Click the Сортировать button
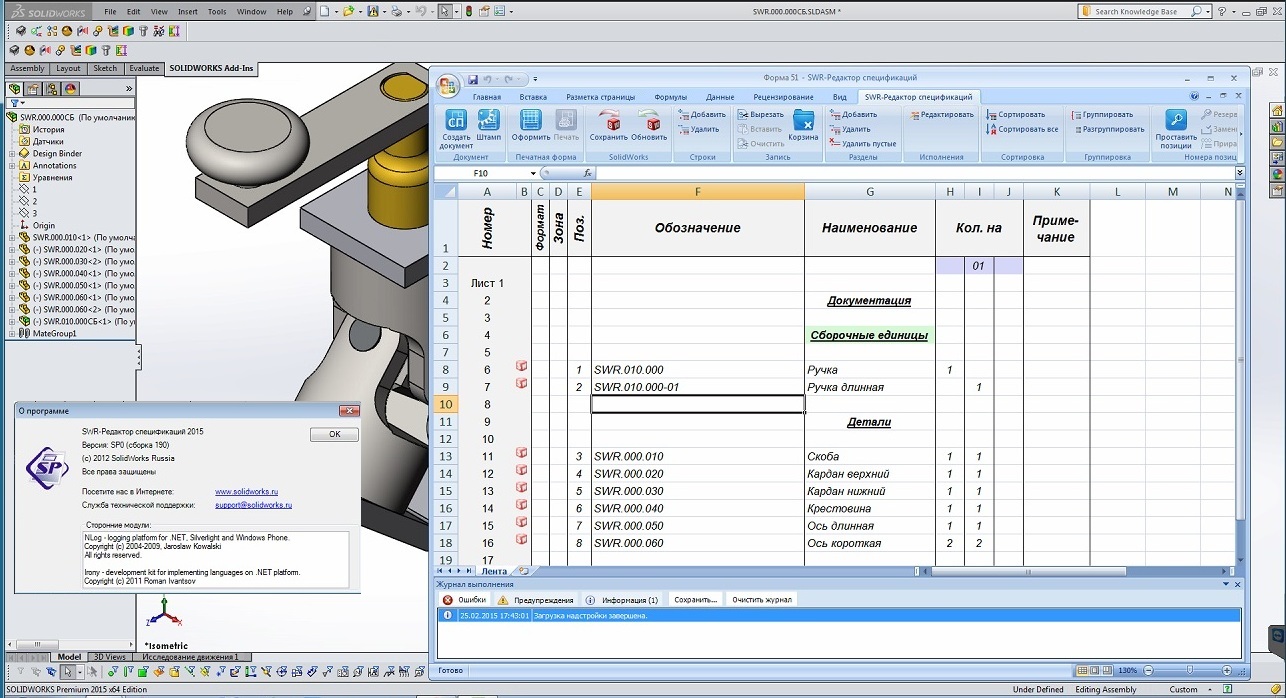Viewport: 1286px width, 698px height. (1015, 114)
